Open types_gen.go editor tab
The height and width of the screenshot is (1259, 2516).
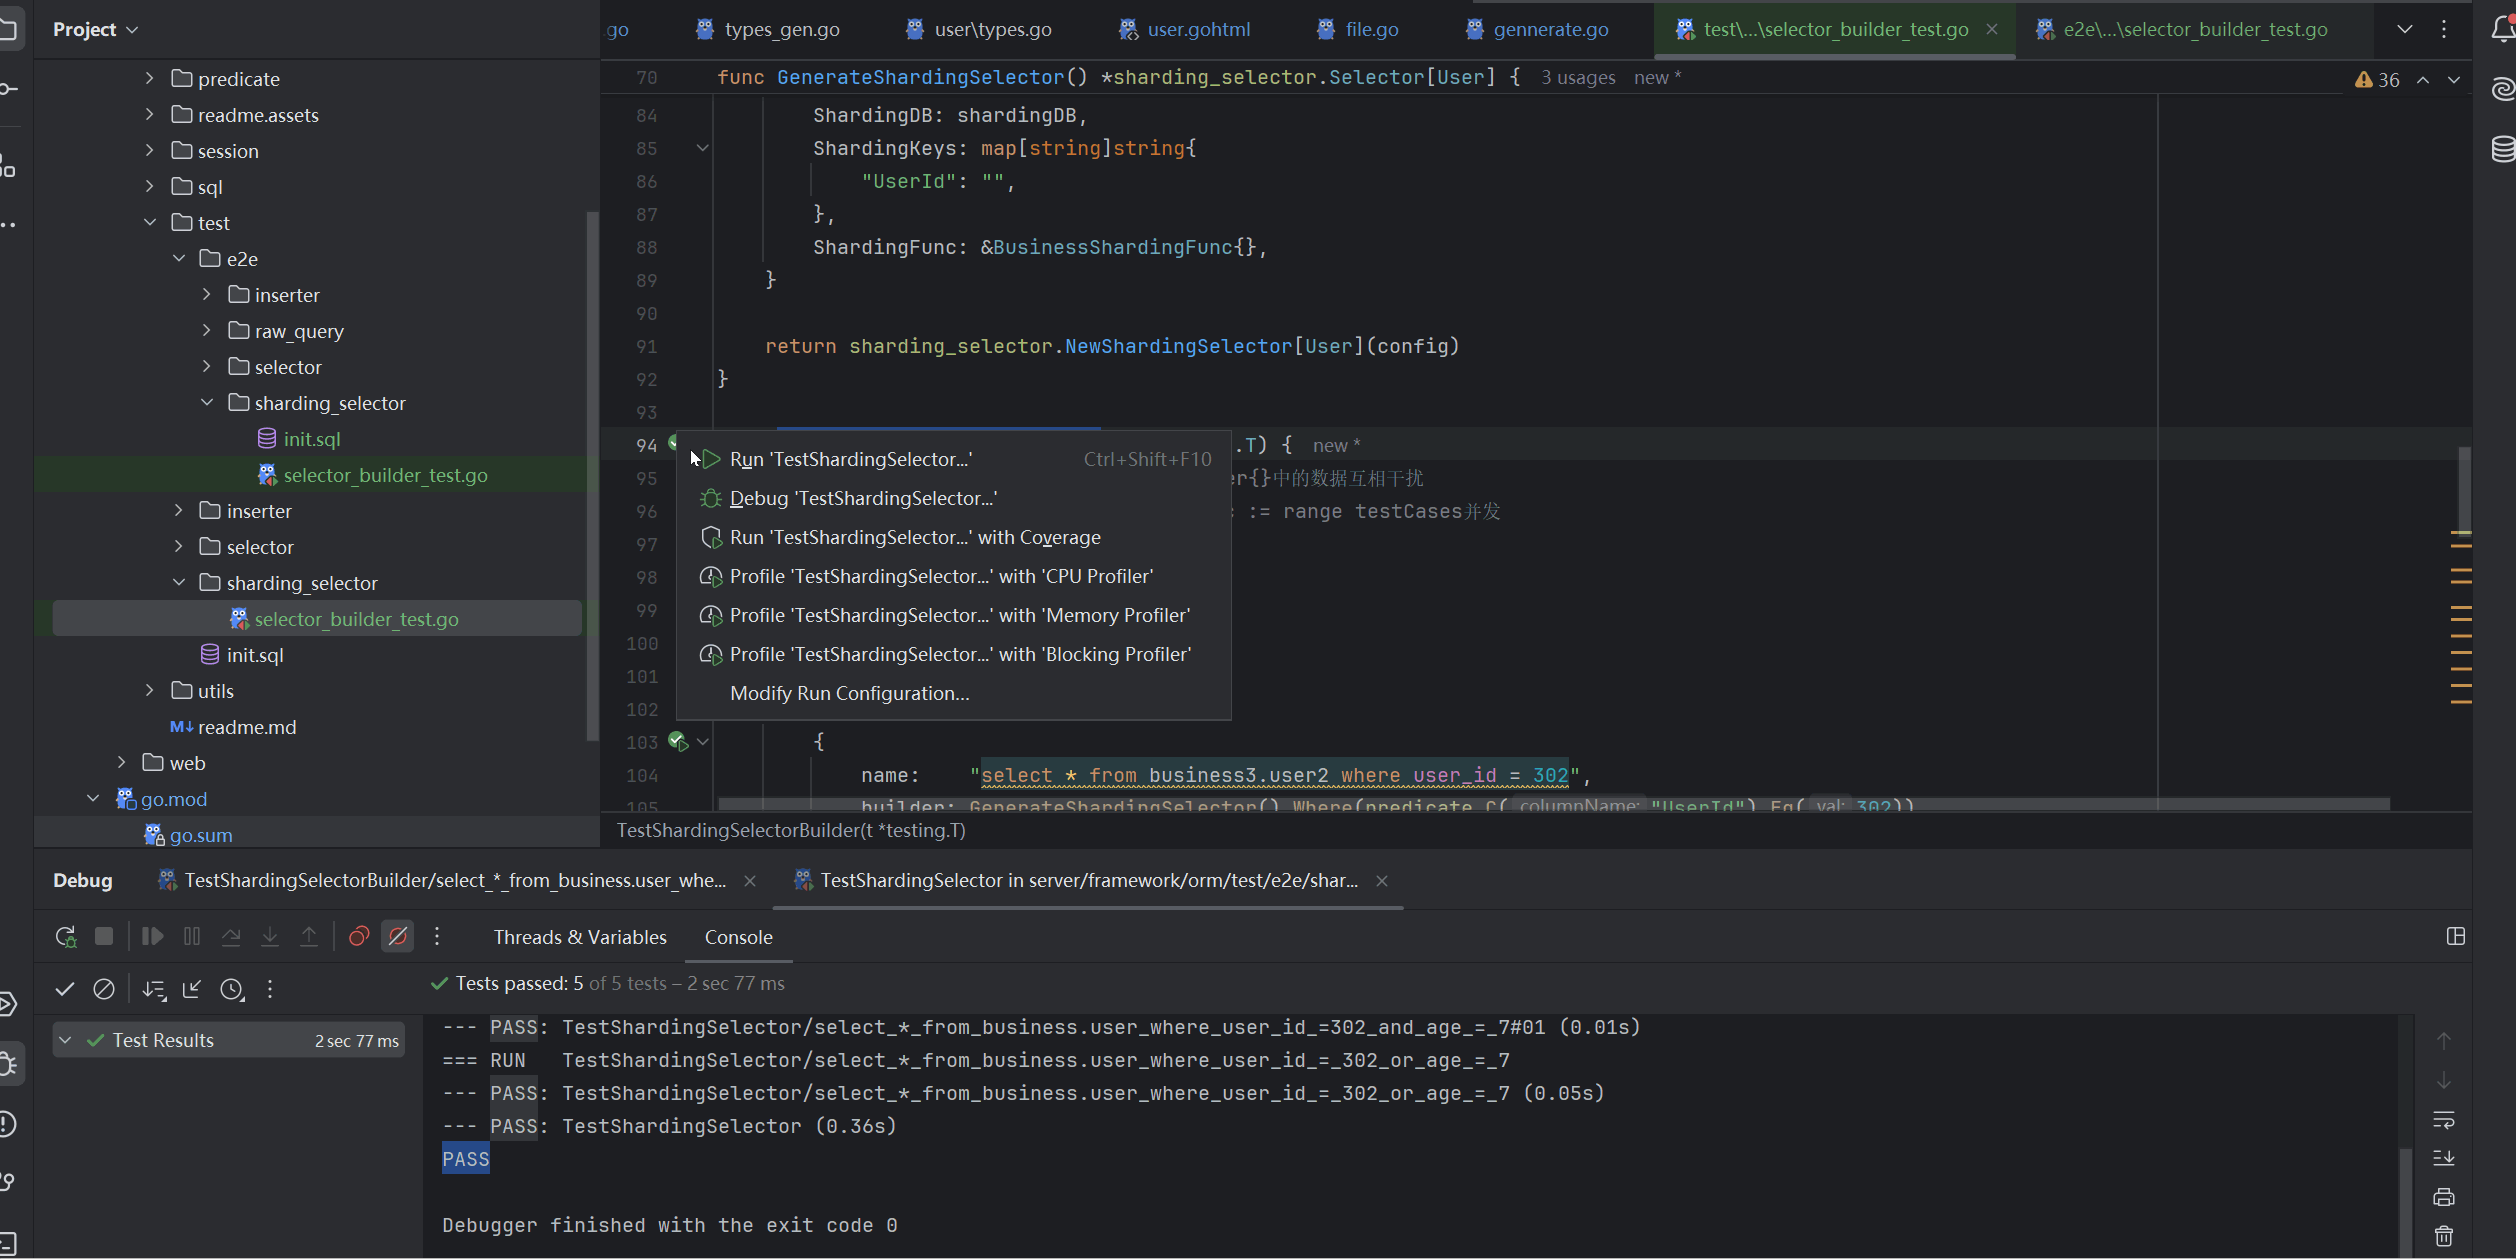(x=768, y=29)
